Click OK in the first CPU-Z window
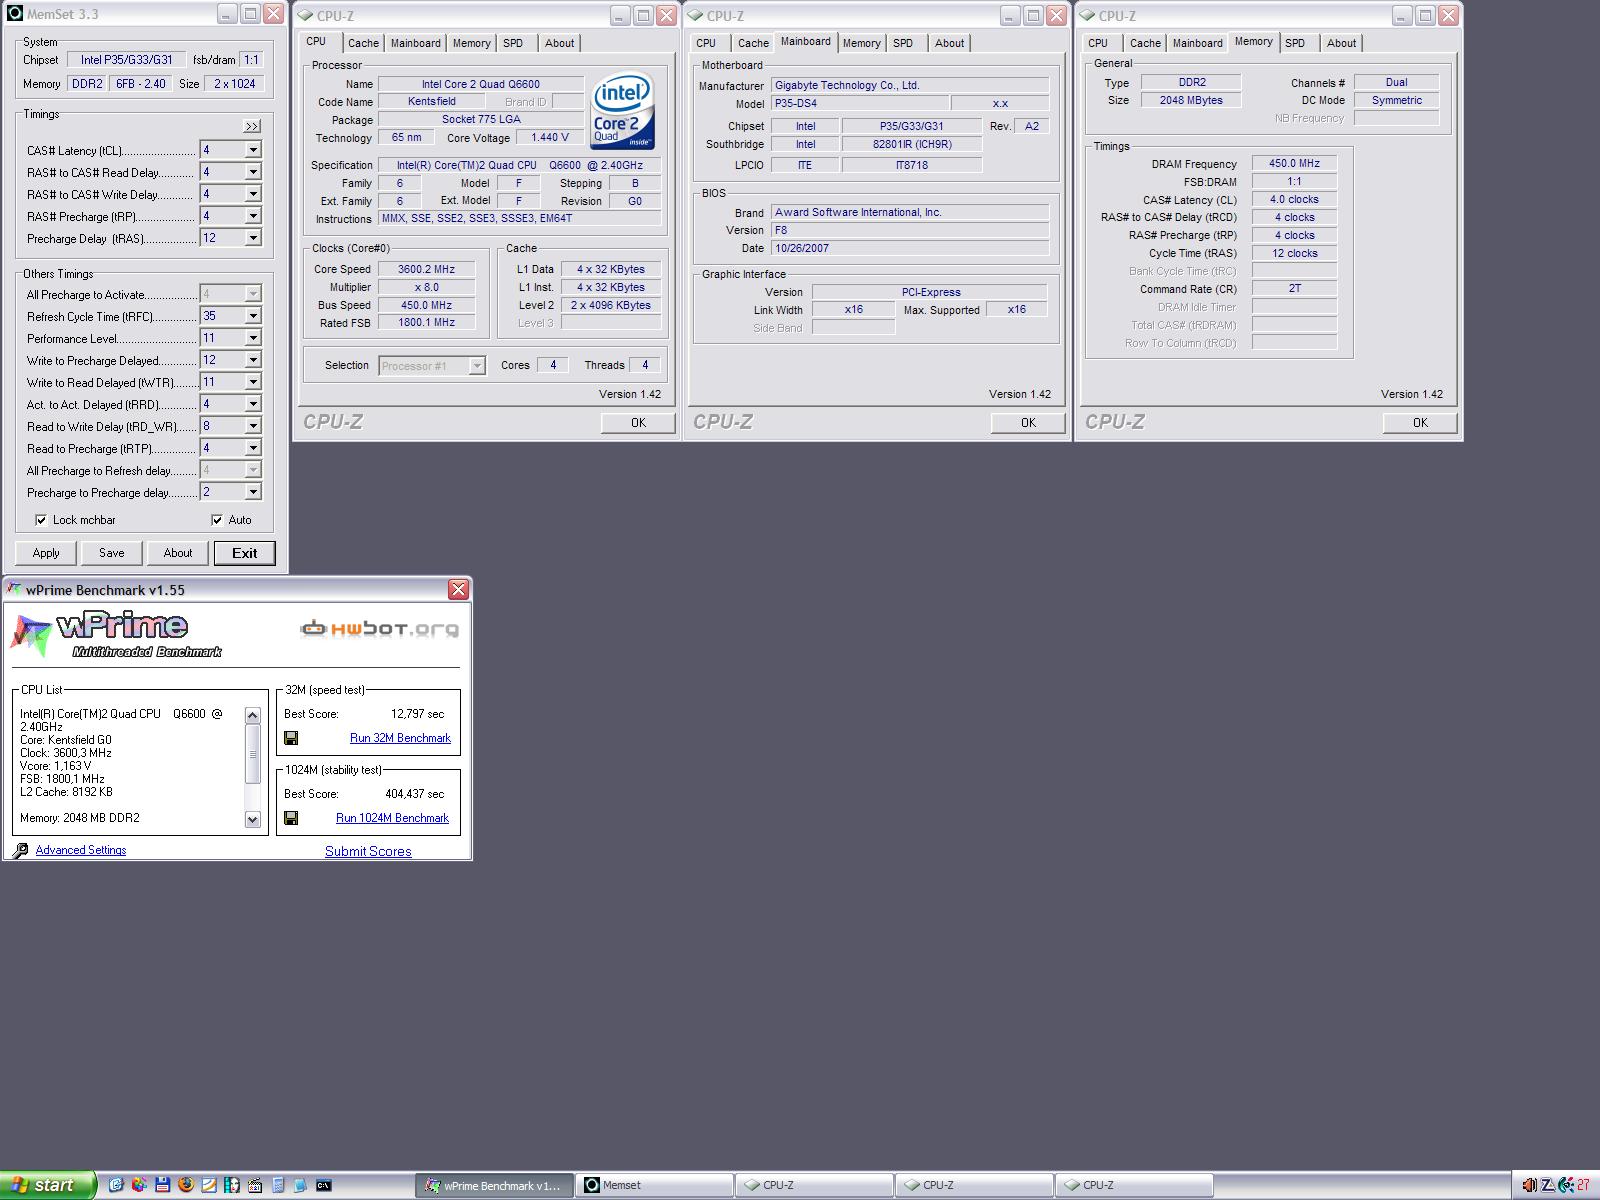1600x1200 pixels. [x=638, y=423]
